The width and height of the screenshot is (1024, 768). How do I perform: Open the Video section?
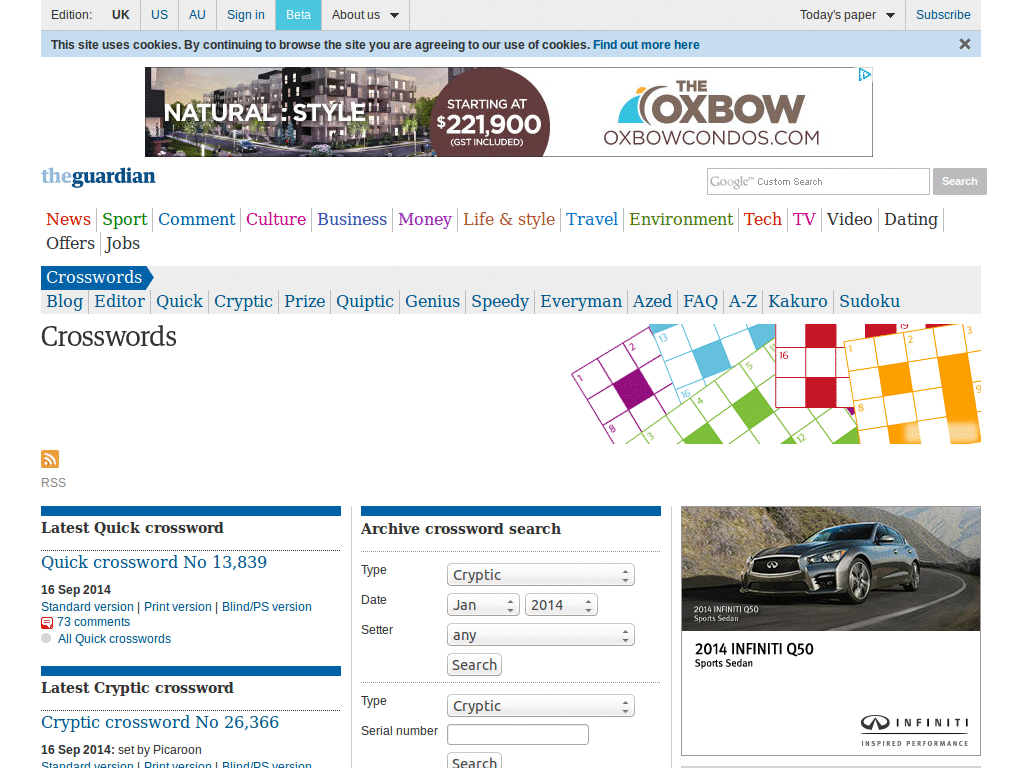(850, 219)
